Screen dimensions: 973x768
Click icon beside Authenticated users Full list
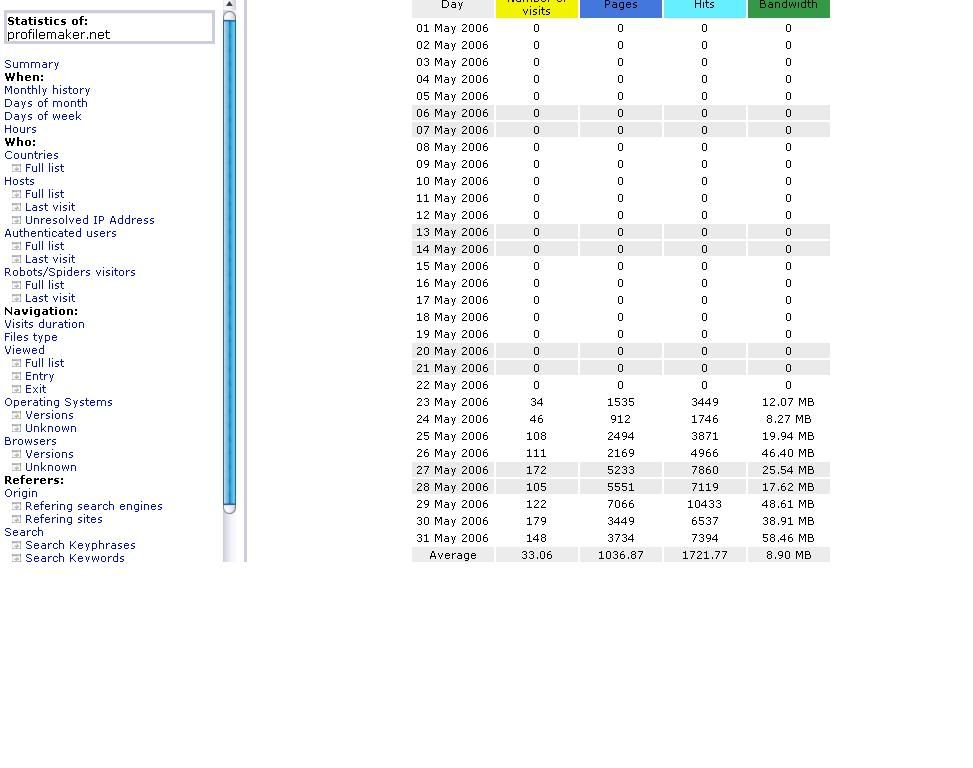17,246
